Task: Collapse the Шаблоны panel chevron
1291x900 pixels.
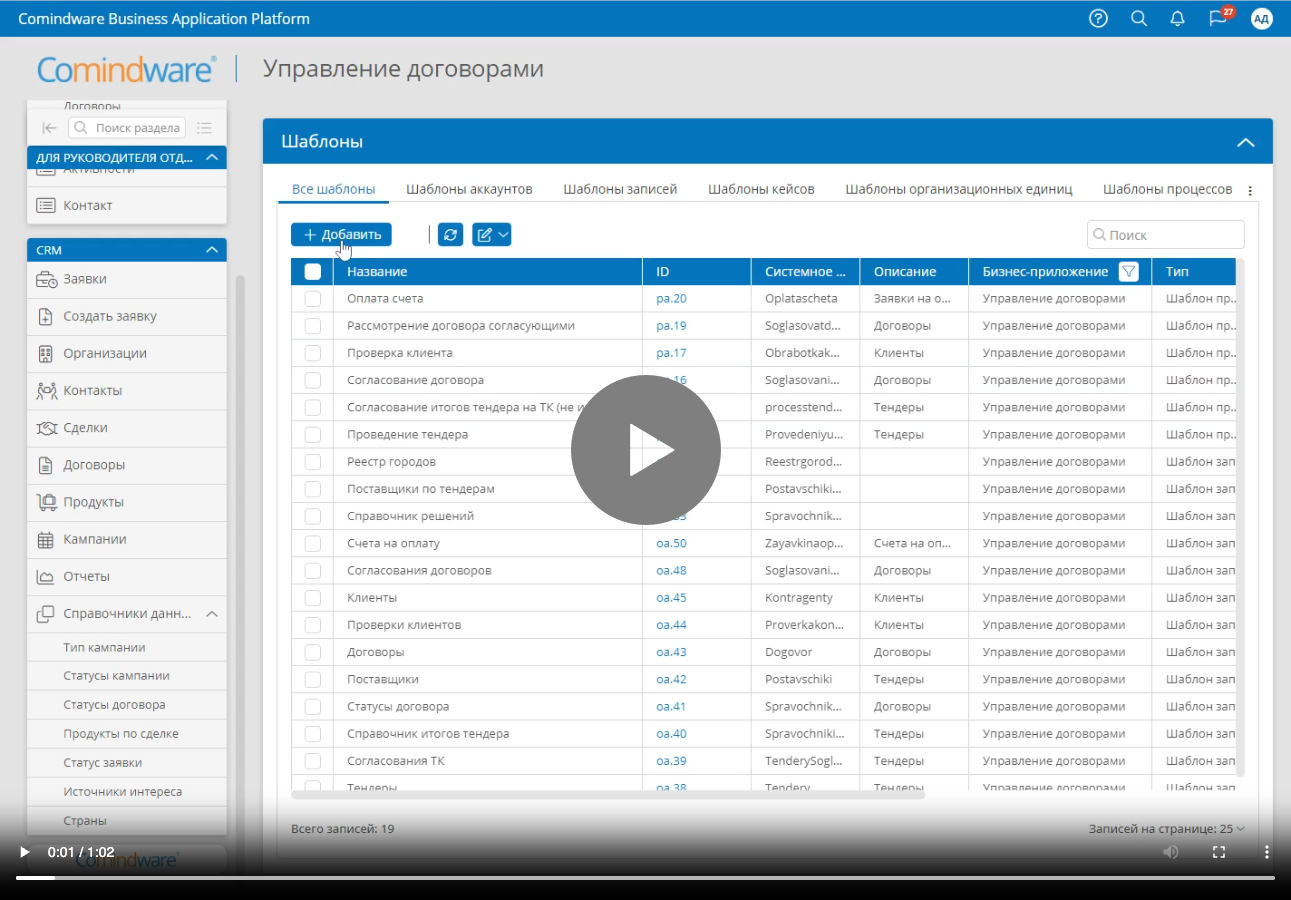Action: [1245, 142]
